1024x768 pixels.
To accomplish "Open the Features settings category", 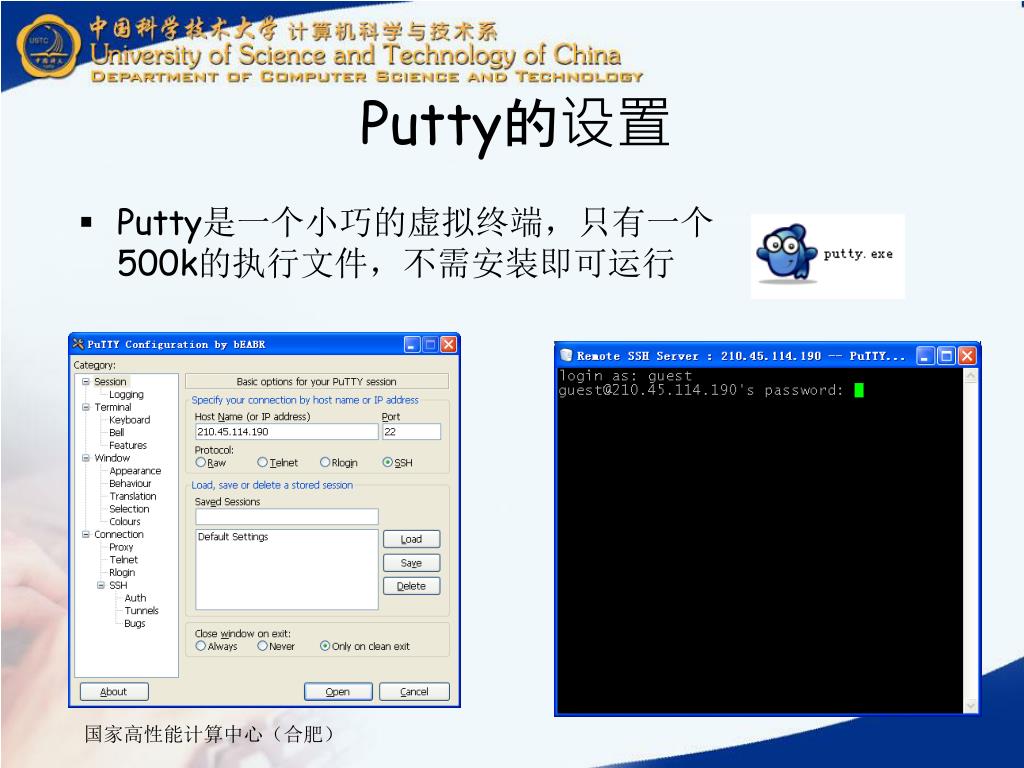I will tap(128, 445).
